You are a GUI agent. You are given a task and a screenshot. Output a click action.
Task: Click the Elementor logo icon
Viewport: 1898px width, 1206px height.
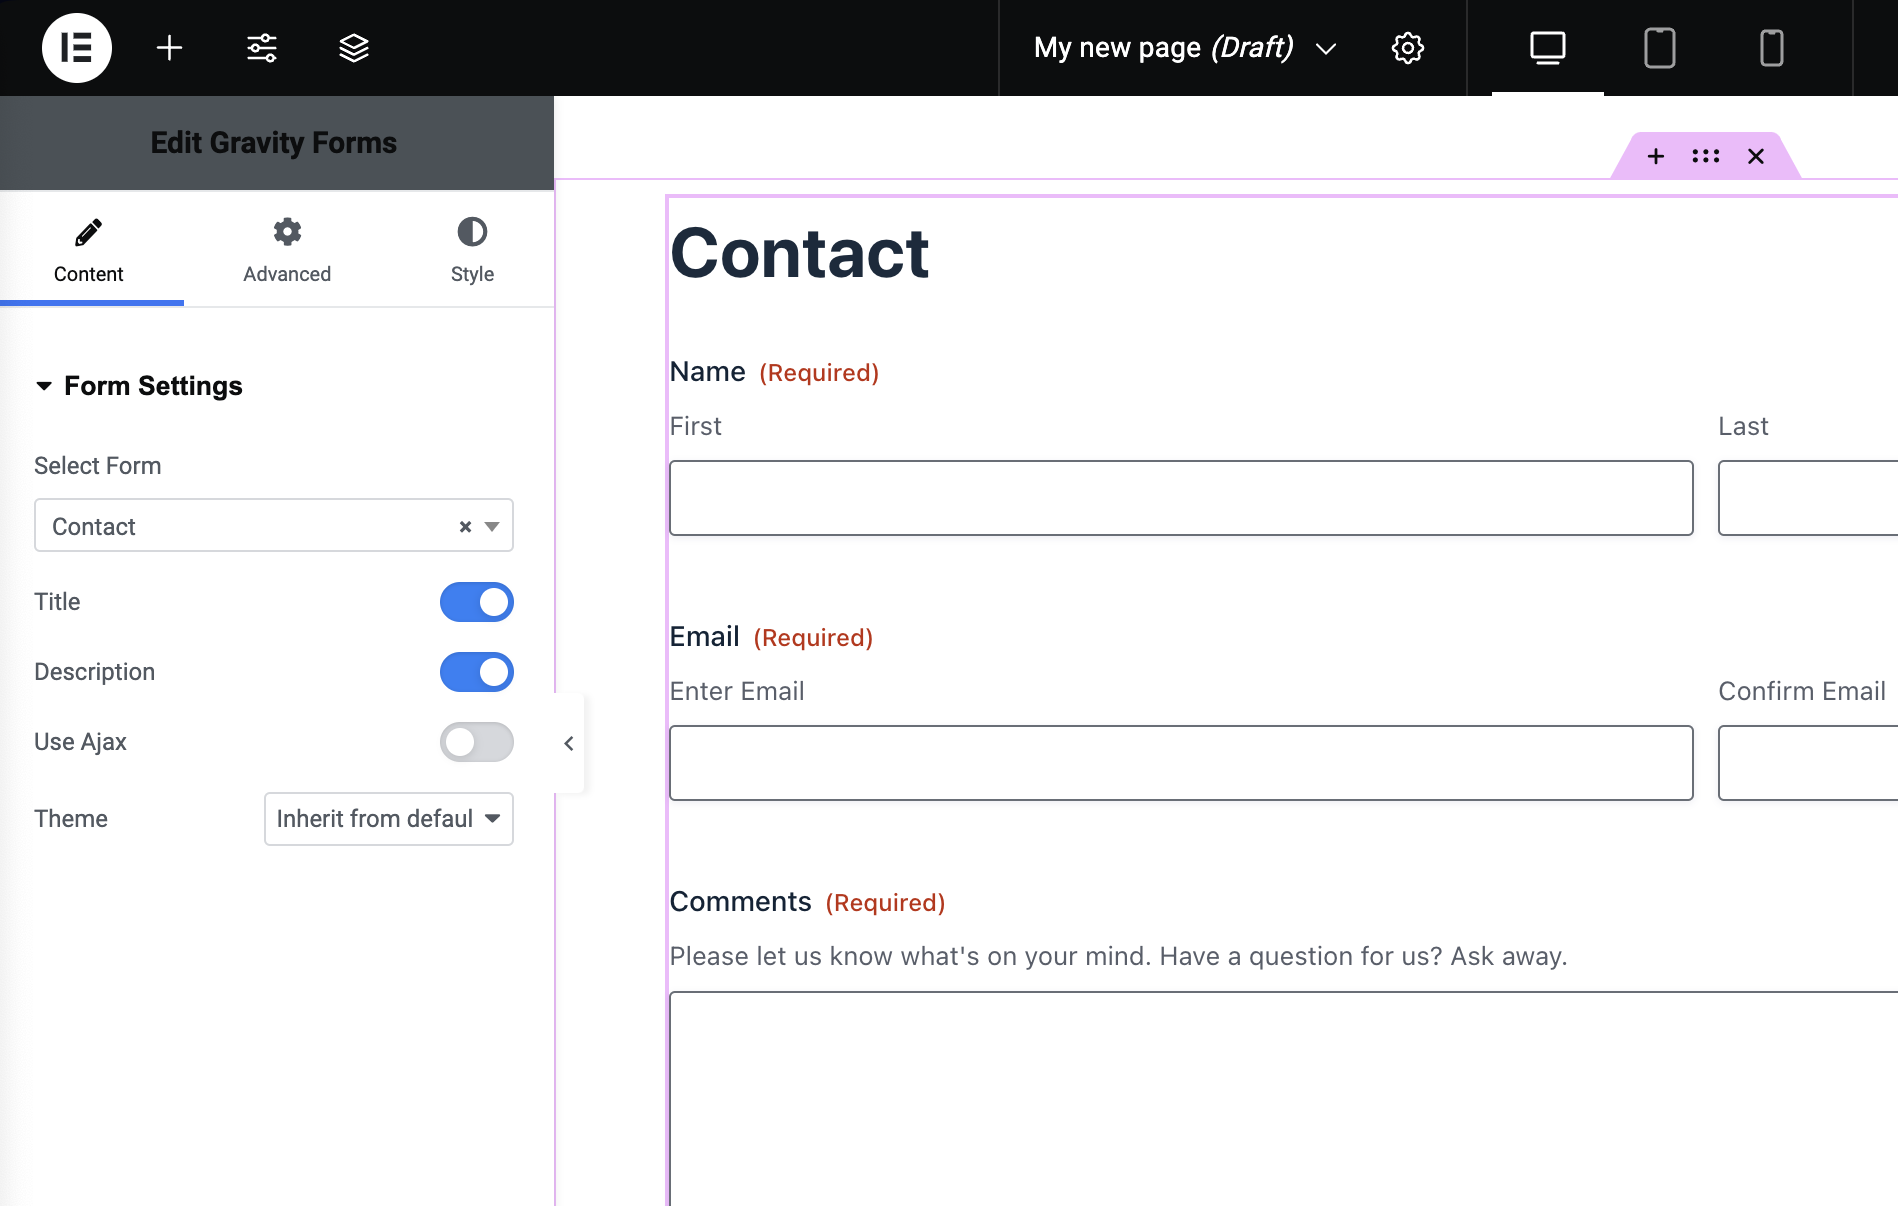coord(77,48)
